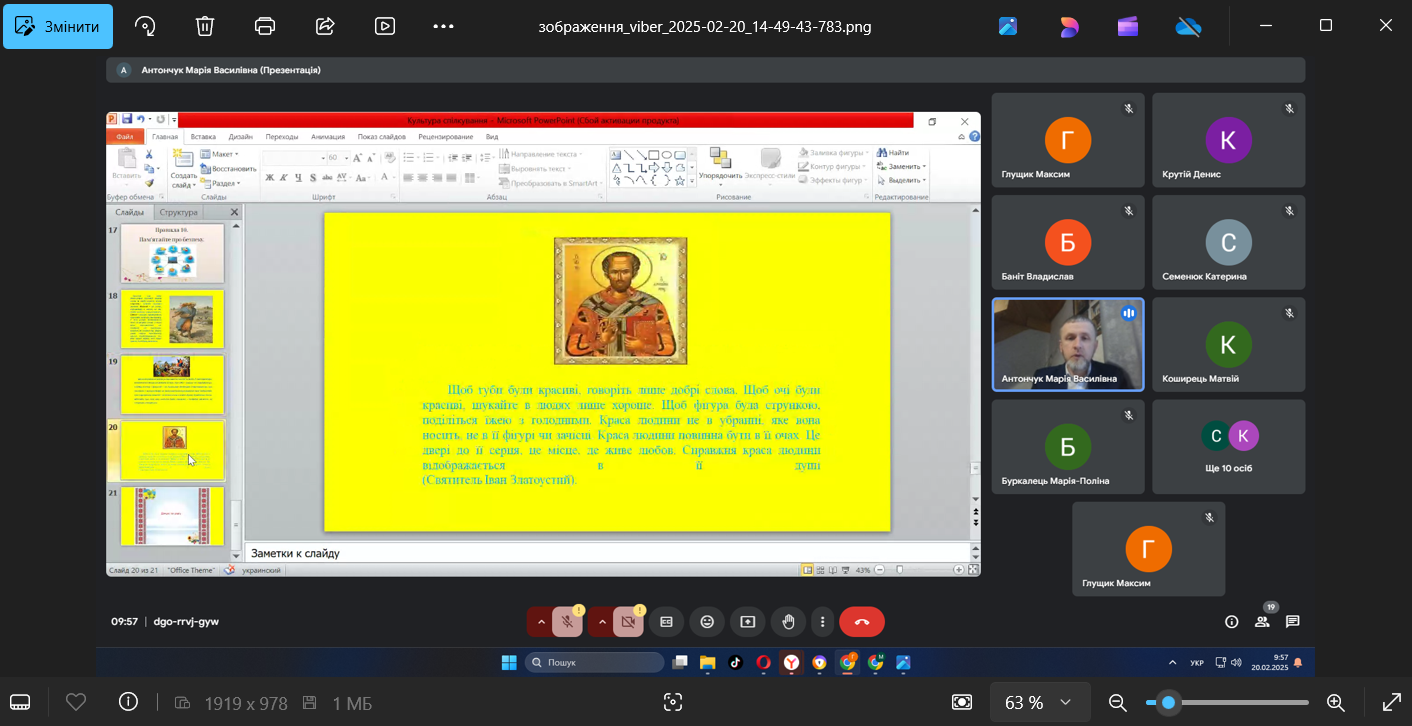
Task: Click the Восстановить button in PowerPoint
Action: point(228,169)
